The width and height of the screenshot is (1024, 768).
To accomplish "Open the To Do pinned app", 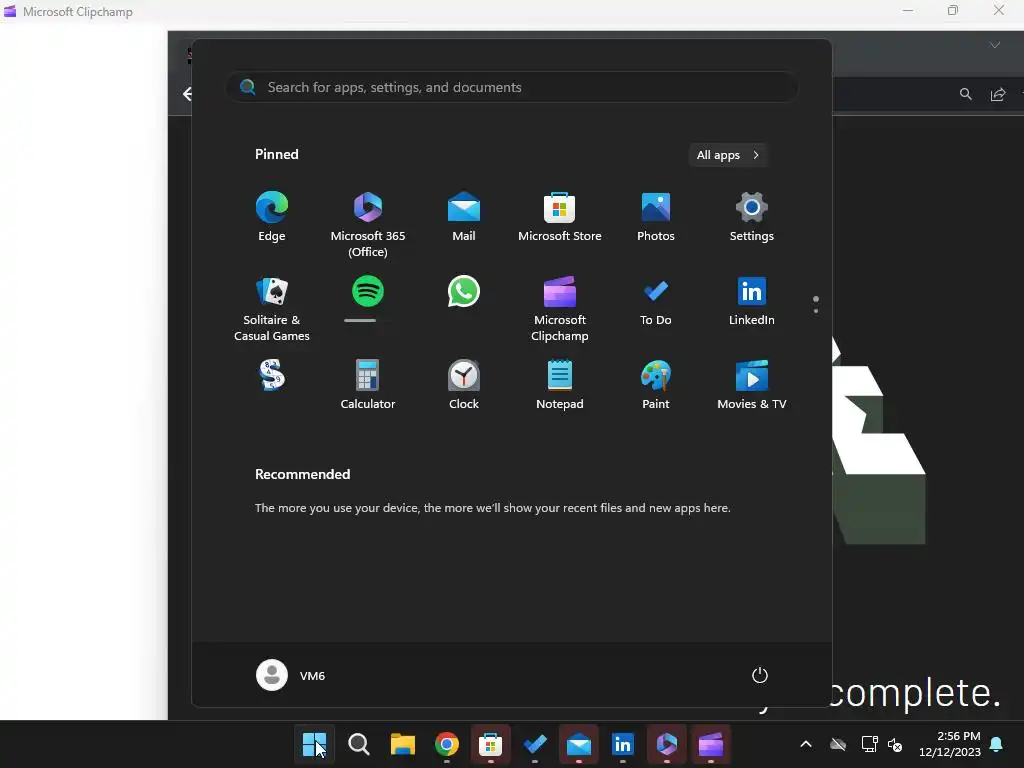I will tap(656, 302).
